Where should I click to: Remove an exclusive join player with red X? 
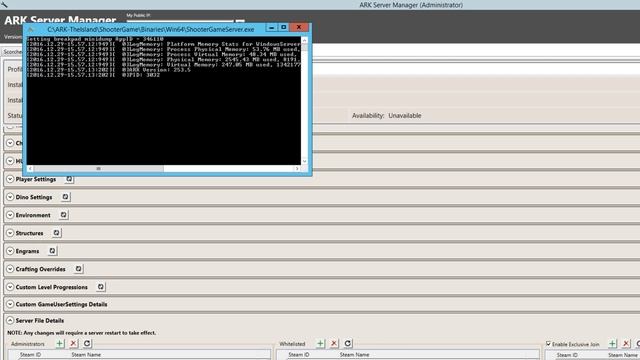pos(626,344)
